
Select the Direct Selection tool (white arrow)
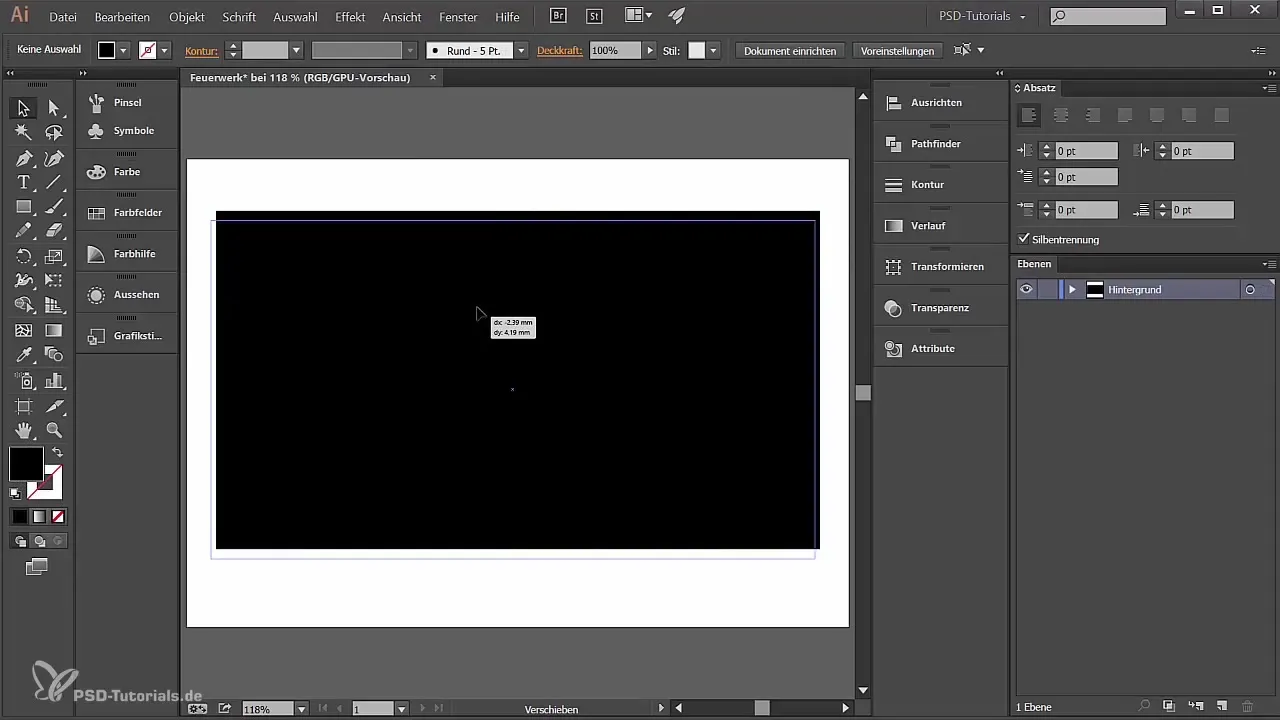(54, 108)
